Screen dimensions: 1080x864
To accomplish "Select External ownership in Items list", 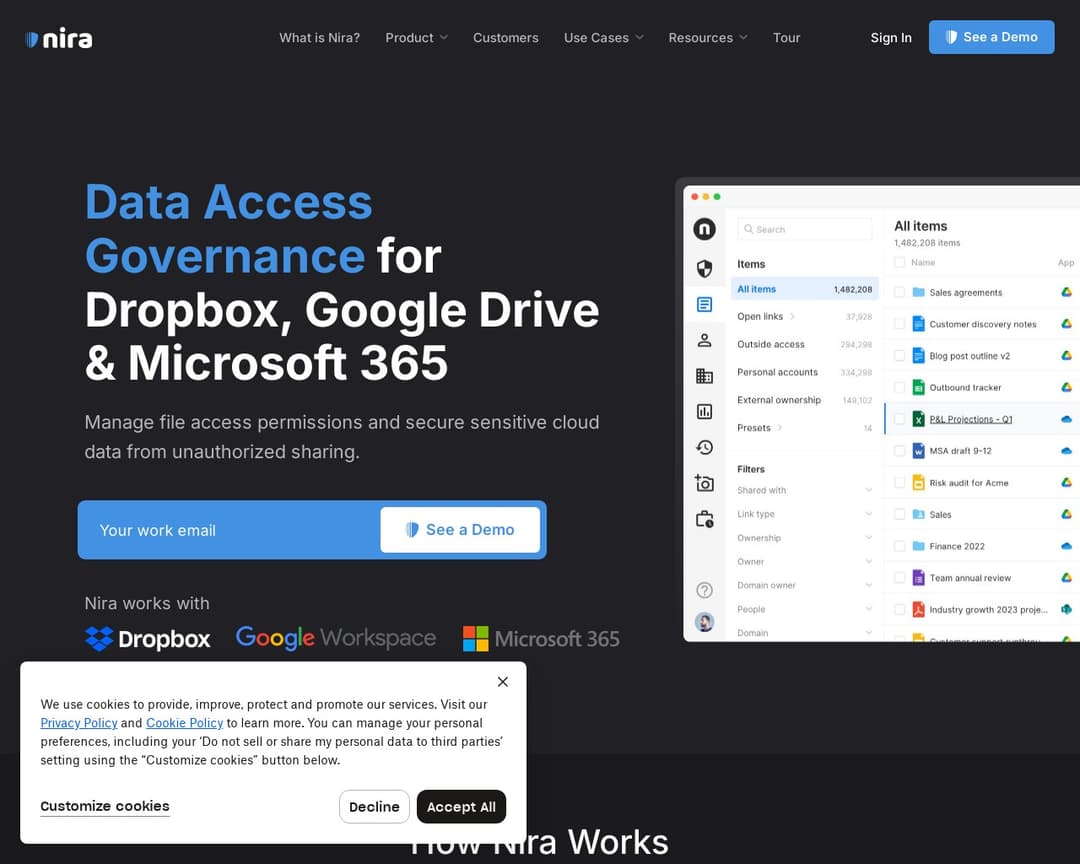I will (804, 400).
